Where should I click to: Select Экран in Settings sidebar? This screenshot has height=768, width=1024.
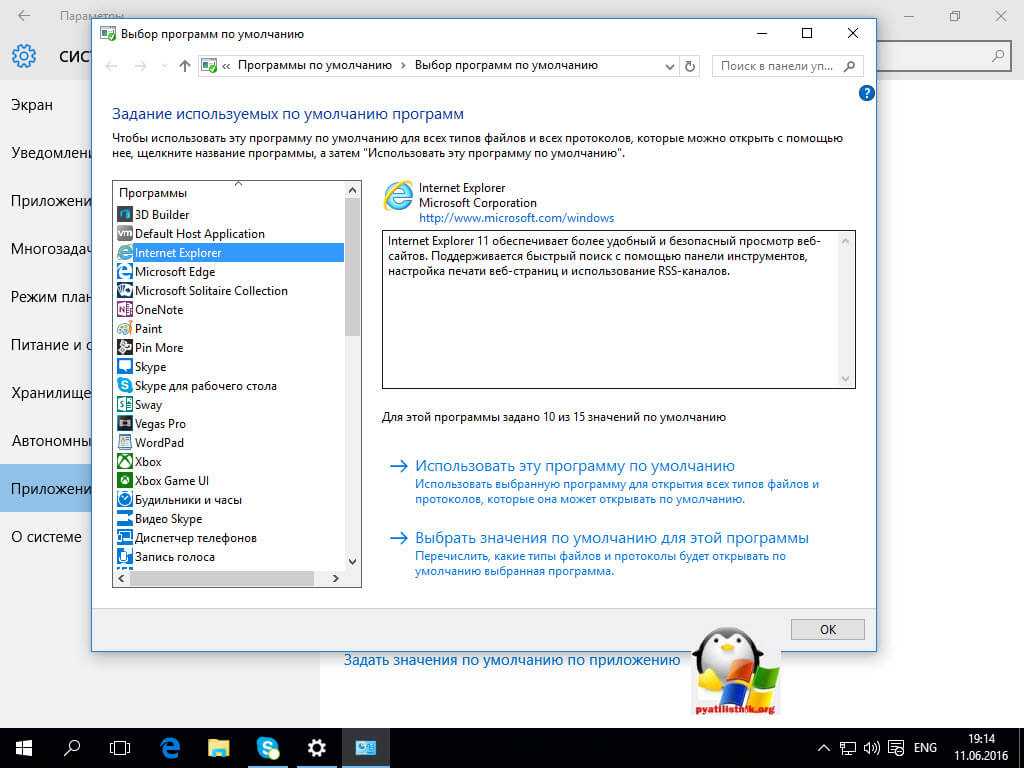(x=32, y=105)
